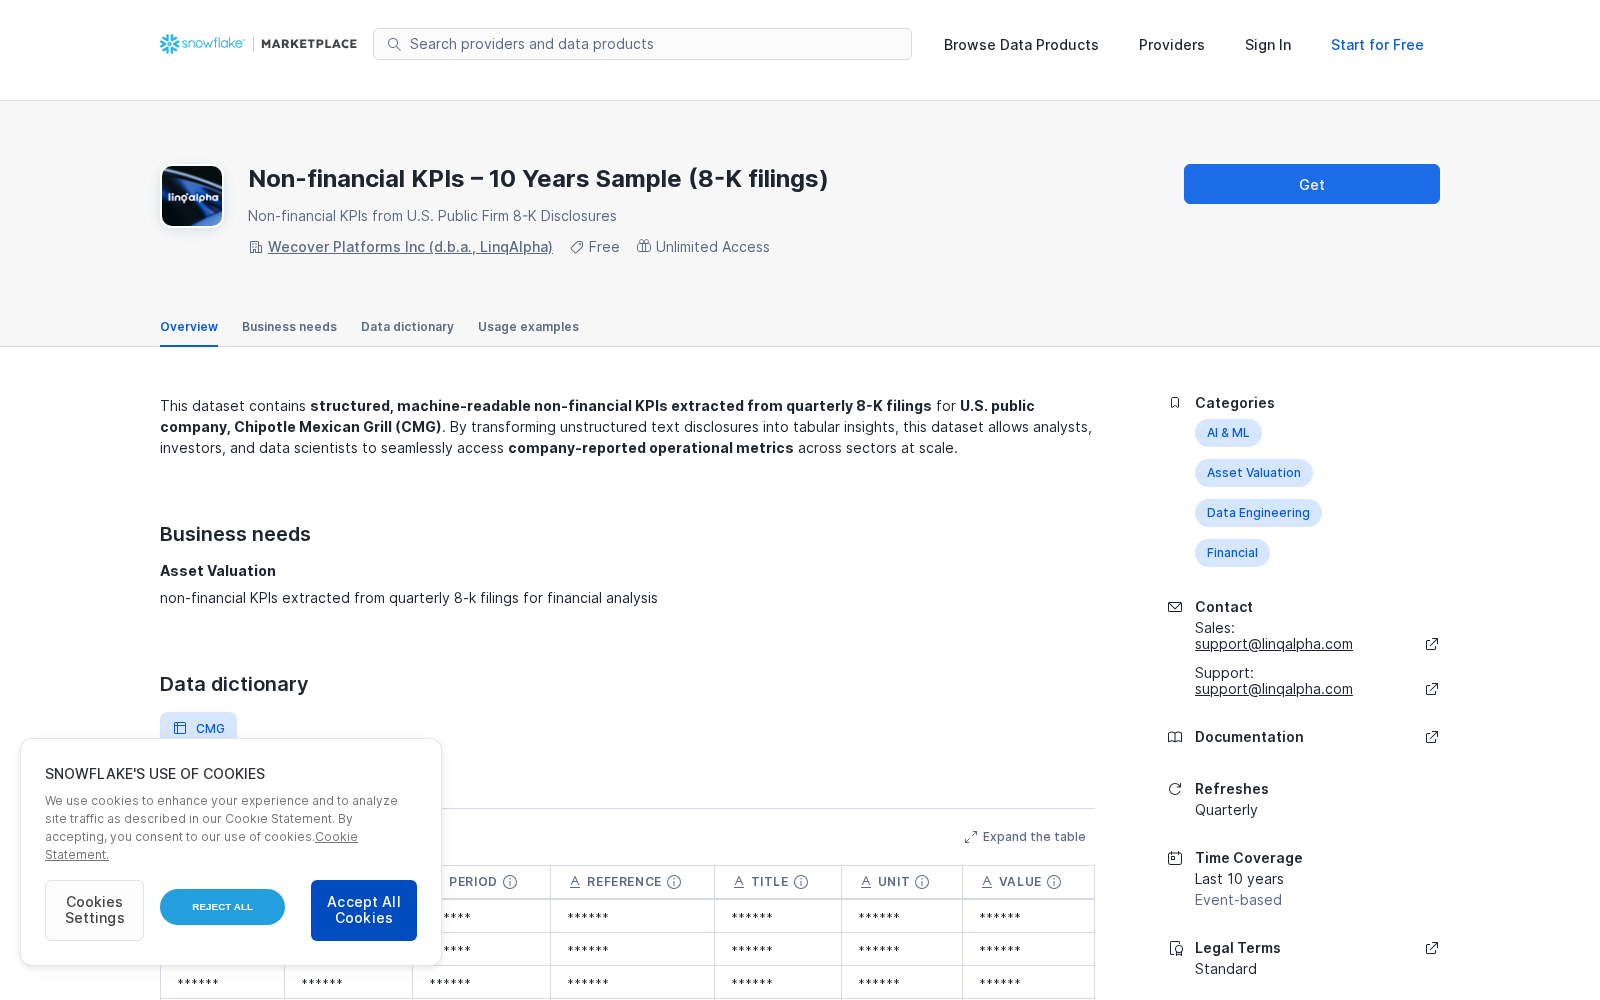Open the external link icon for Sales email
The image size is (1600, 1000).
click(x=1432, y=644)
